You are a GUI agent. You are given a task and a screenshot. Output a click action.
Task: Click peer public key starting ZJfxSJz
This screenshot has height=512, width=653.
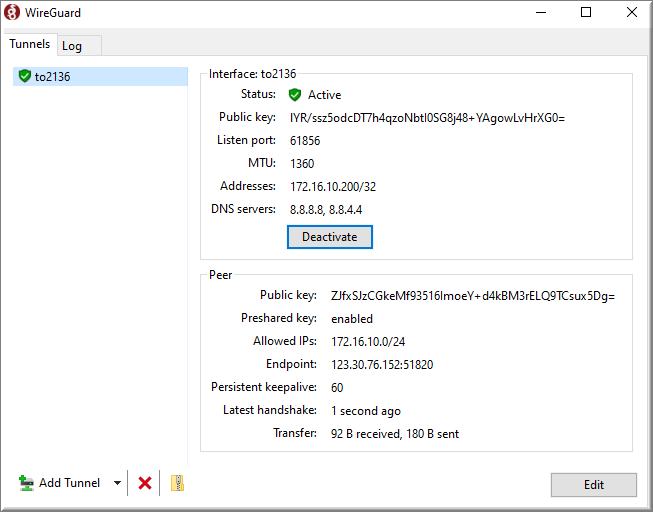pyautogui.click(x=473, y=296)
